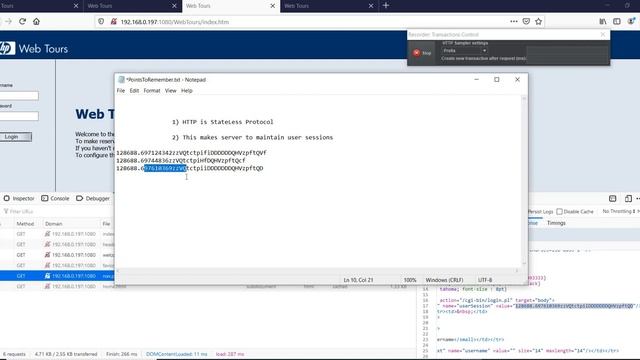
Task: Close the last Web Tours tab
Action: click(371, 6)
